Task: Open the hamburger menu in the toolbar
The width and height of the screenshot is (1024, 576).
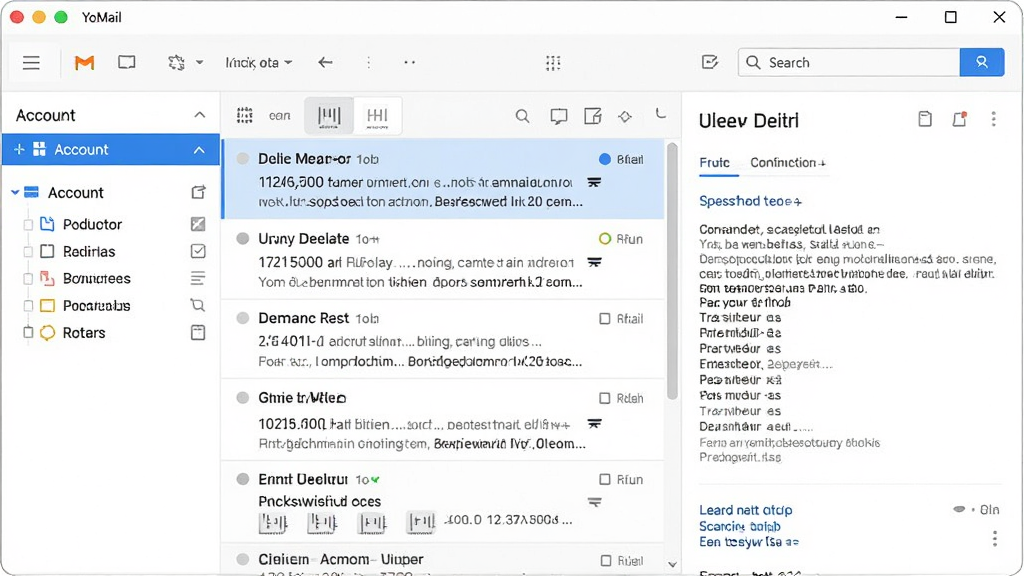Action: pos(31,63)
